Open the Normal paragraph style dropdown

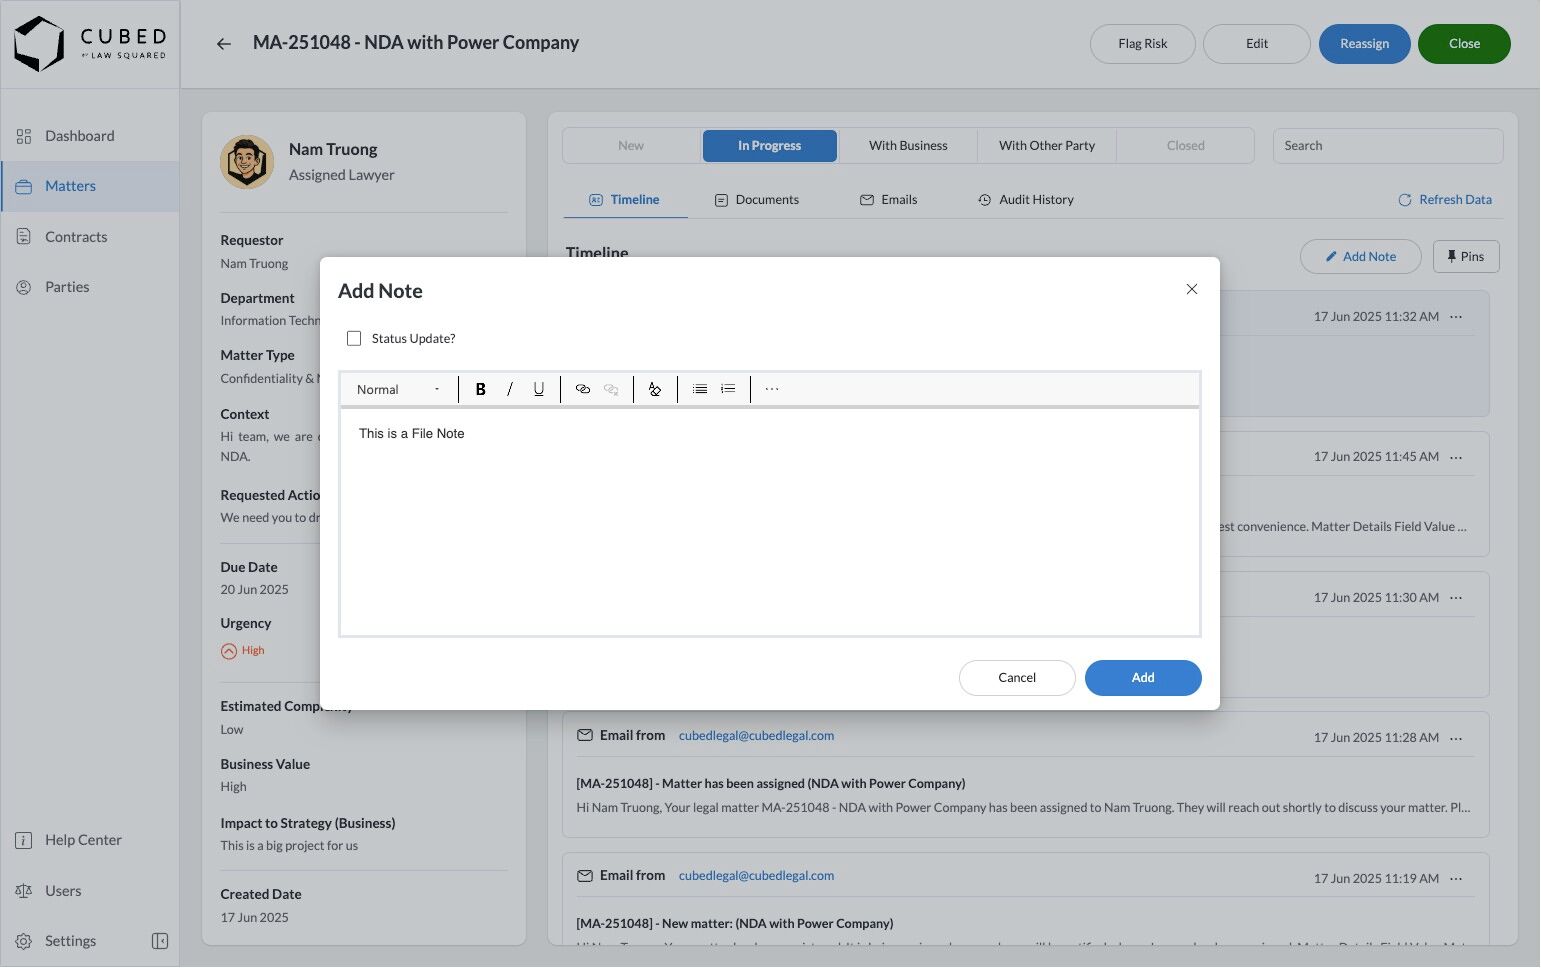(399, 389)
